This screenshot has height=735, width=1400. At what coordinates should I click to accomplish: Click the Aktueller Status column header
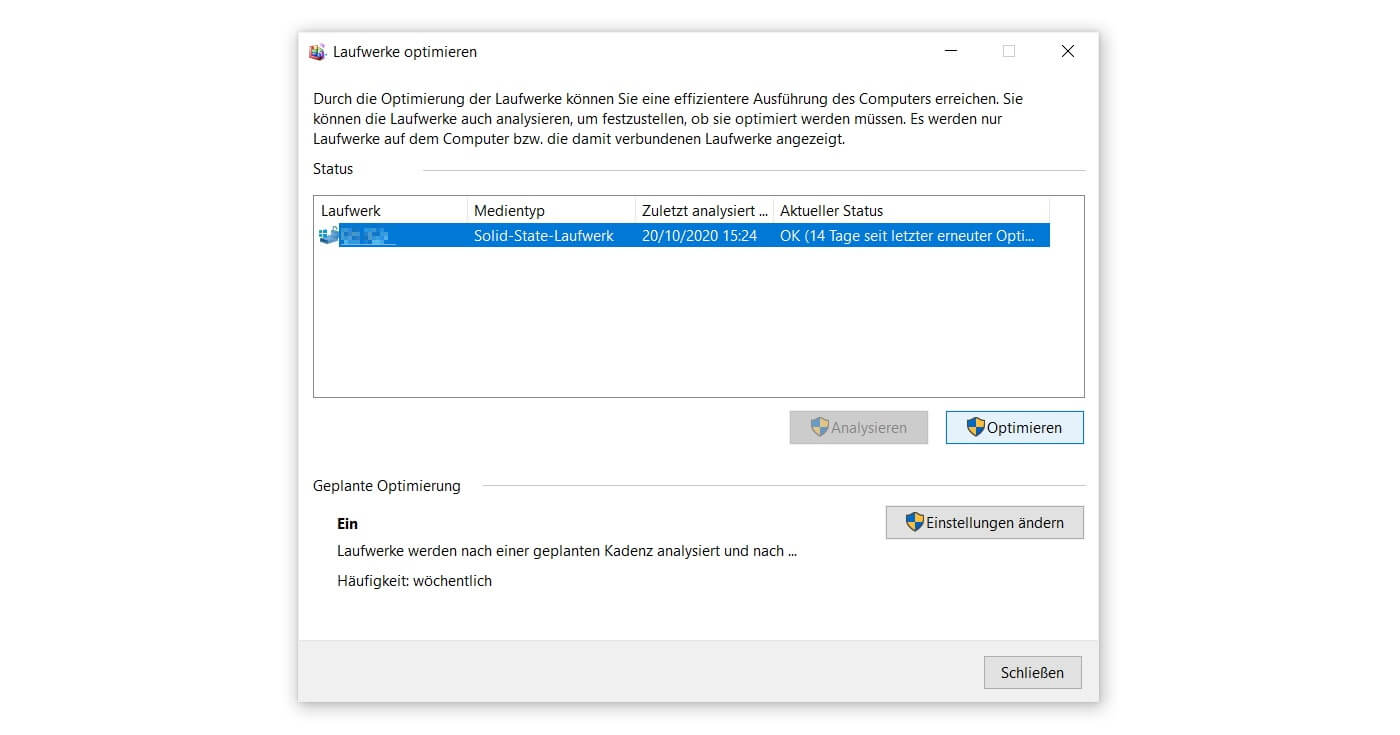tap(832, 210)
